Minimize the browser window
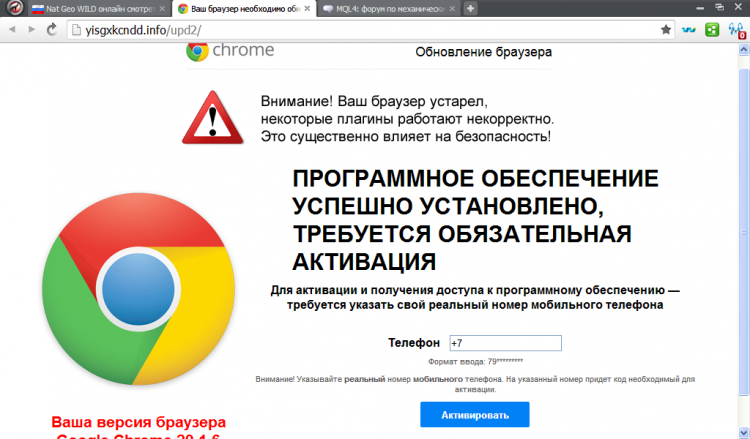Screen dimensions: 750x439 [700, 8]
